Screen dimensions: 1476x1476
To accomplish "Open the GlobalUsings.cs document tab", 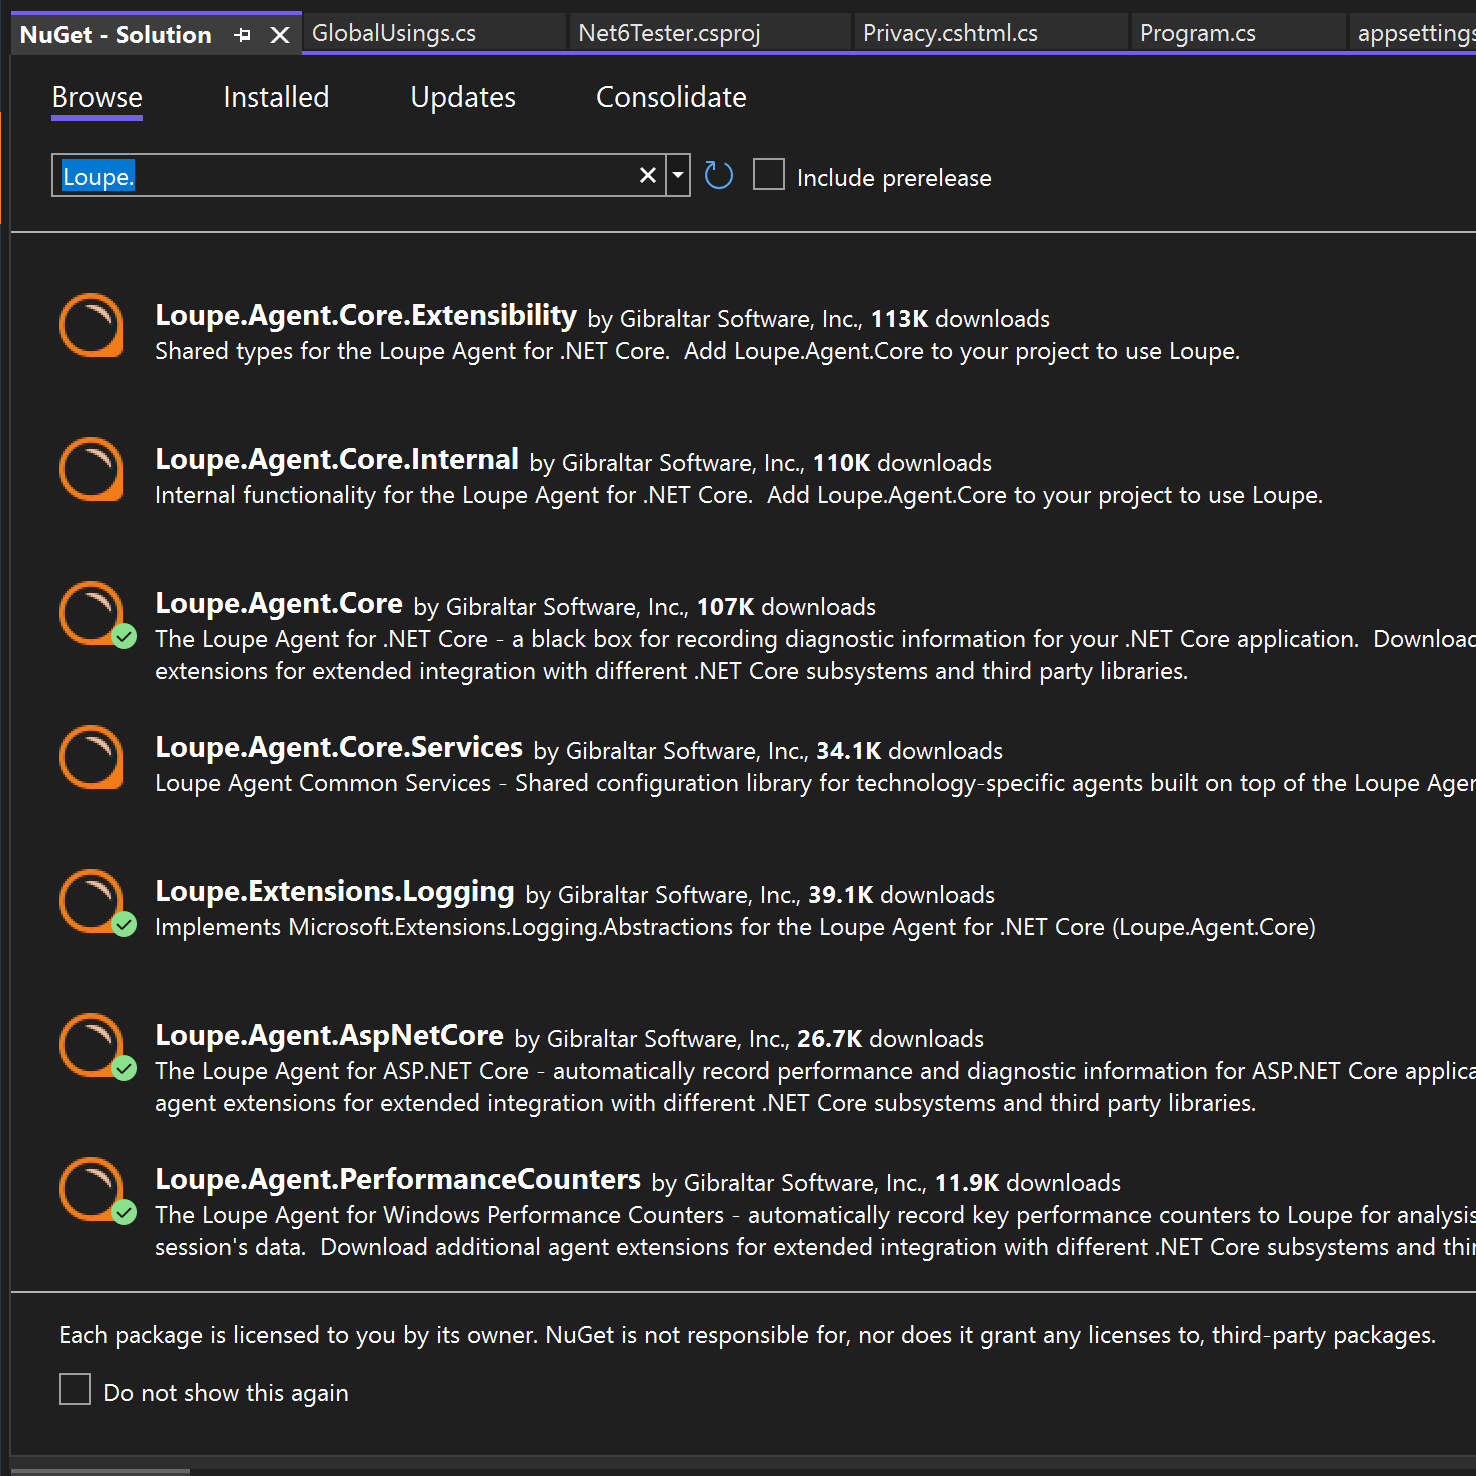I will [434, 33].
